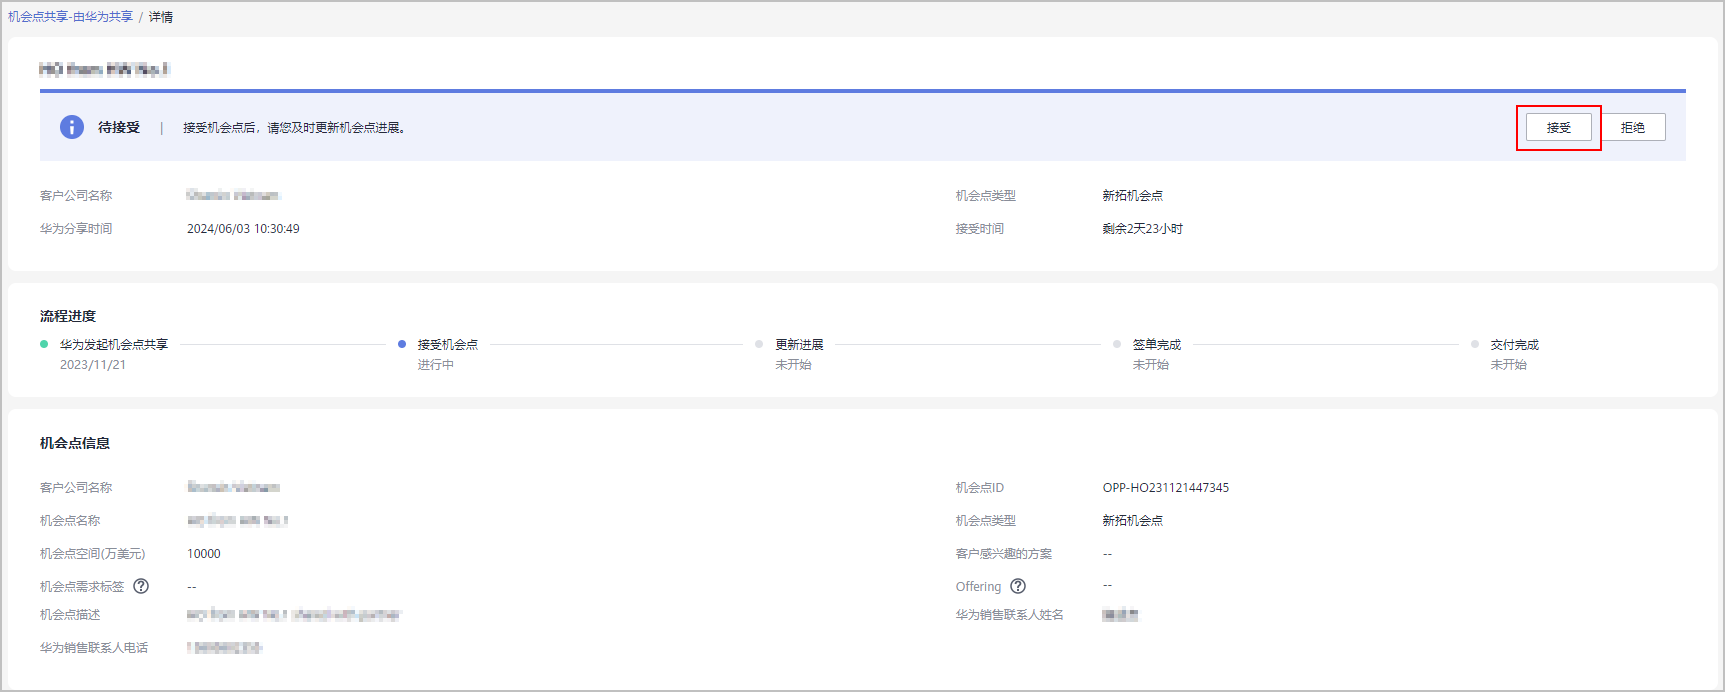Click the 进行中 status under 接受机会点
The width and height of the screenshot is (1725, 692).
click(436, 365)
